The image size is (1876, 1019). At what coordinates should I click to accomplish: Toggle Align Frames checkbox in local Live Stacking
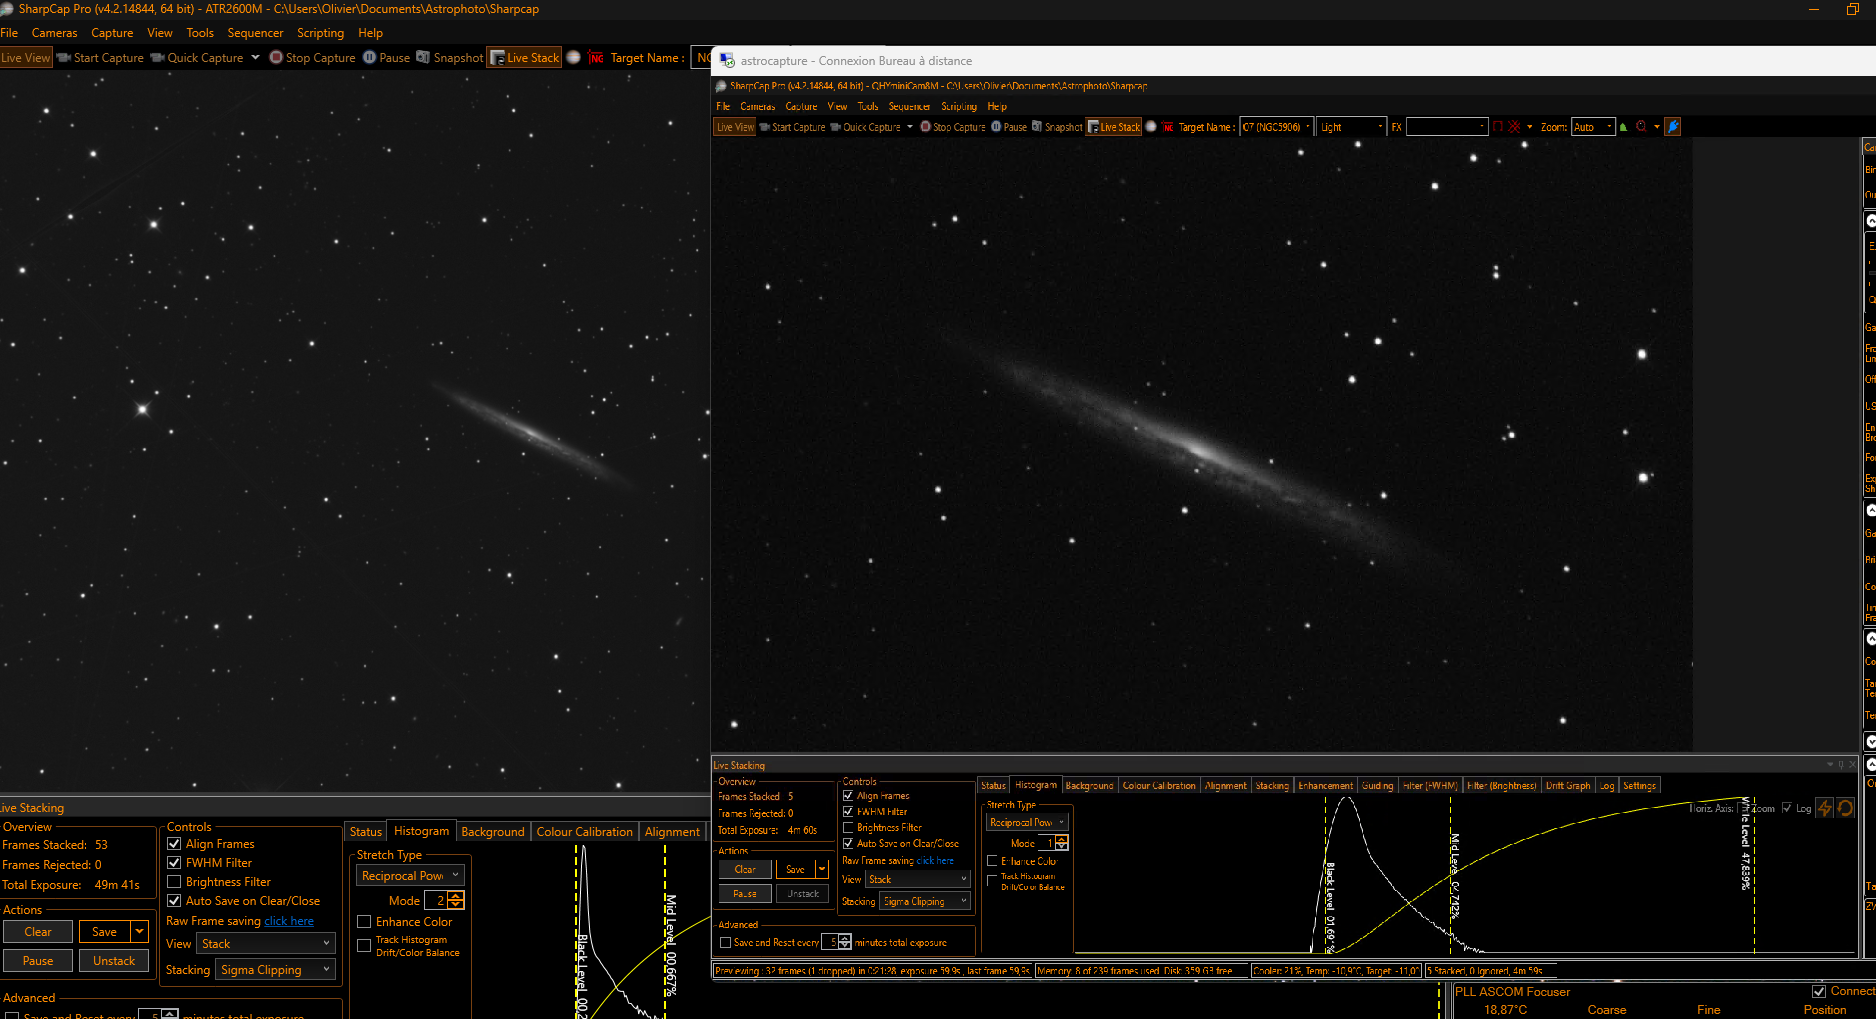point(174,844)
